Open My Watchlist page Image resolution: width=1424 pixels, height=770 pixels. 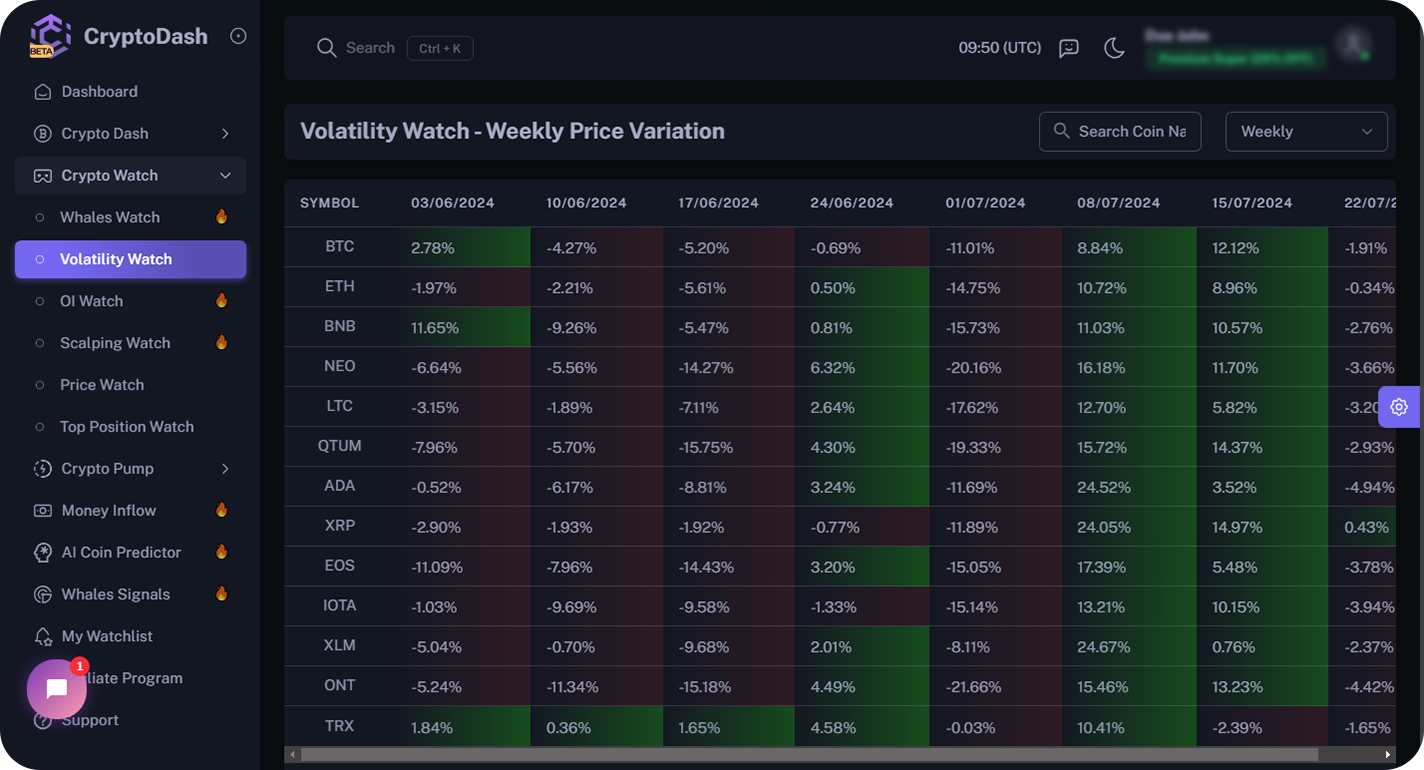130,637
